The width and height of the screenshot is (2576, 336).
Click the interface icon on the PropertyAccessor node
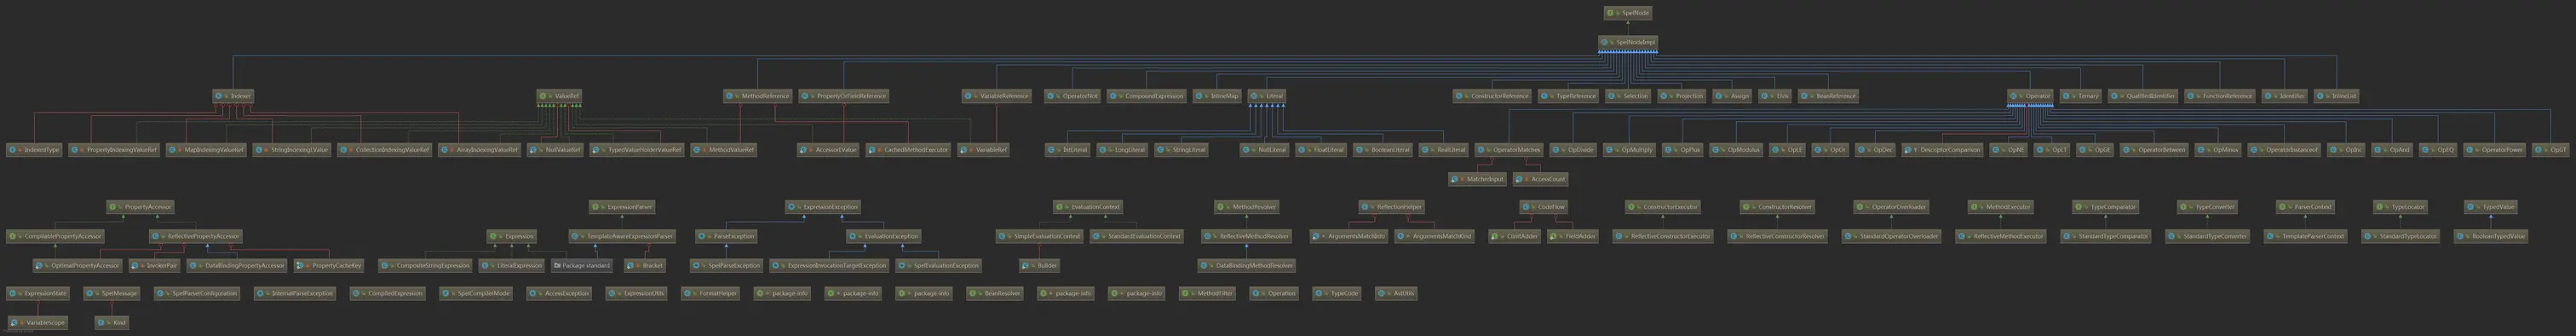point(113,207)
